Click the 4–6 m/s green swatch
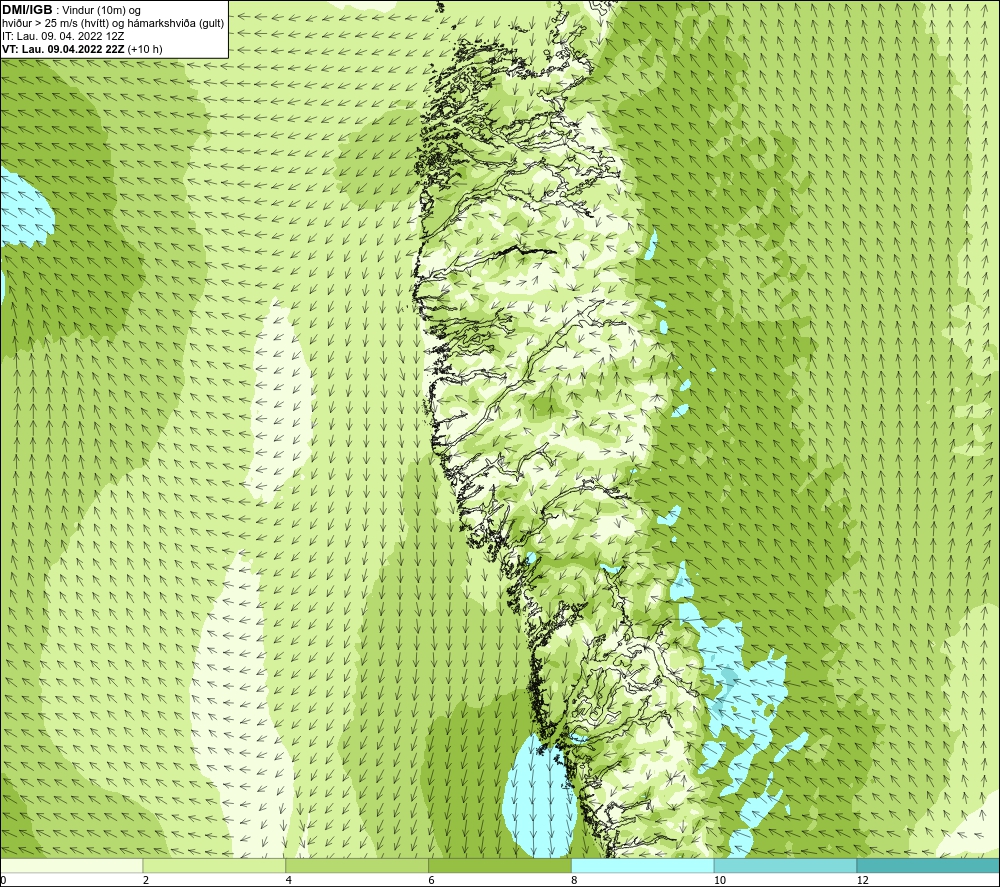The width and height of the screenshot is (1000, 887). (x=357, y=865)
